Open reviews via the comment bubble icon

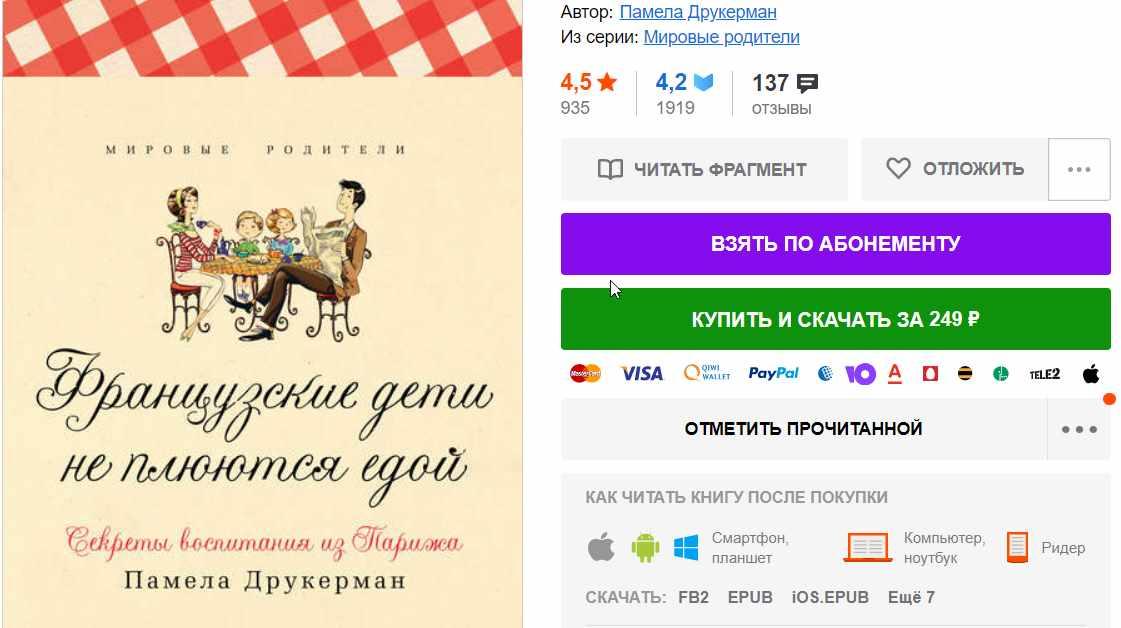pos(807,84)
